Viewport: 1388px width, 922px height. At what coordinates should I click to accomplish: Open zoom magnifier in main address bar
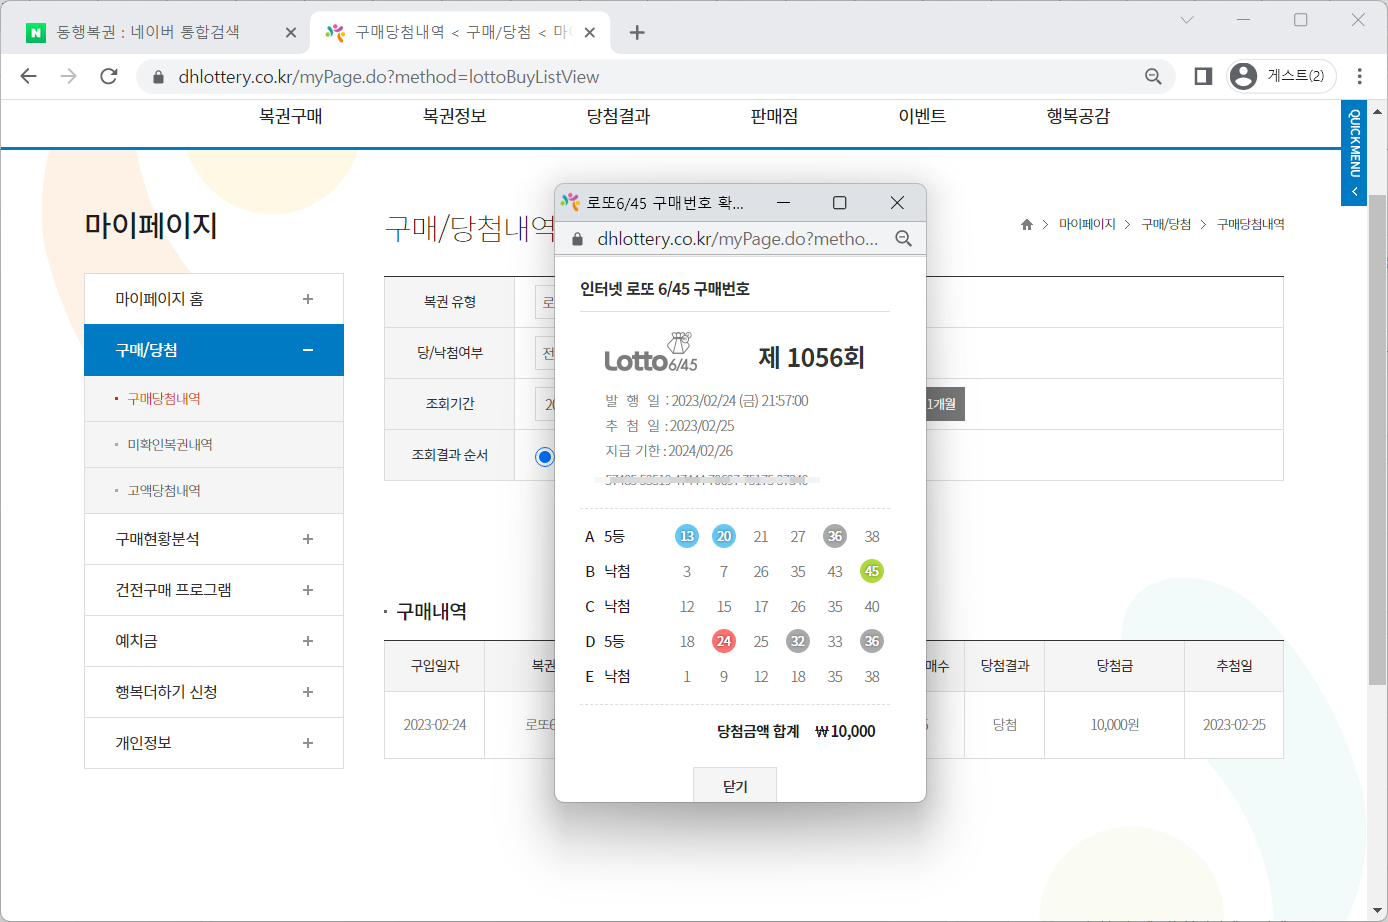pyautogui.click(x=1153, y=76)
